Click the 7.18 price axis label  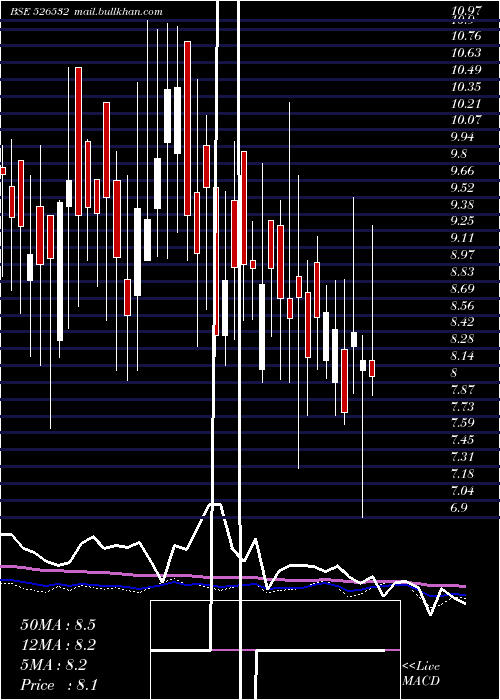coord(463,474)
